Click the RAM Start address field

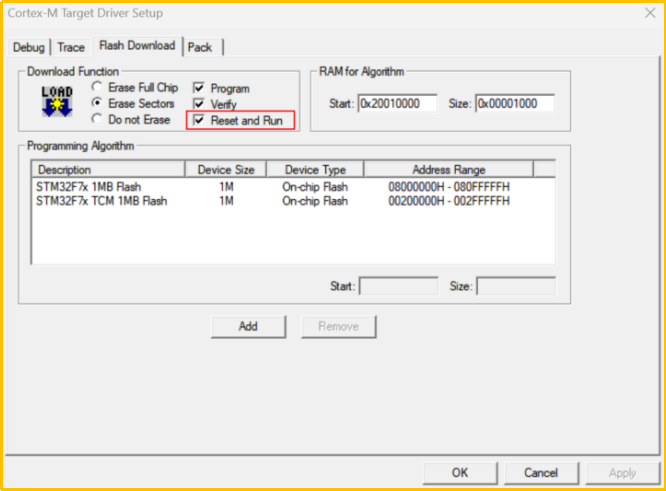[397, 103]
